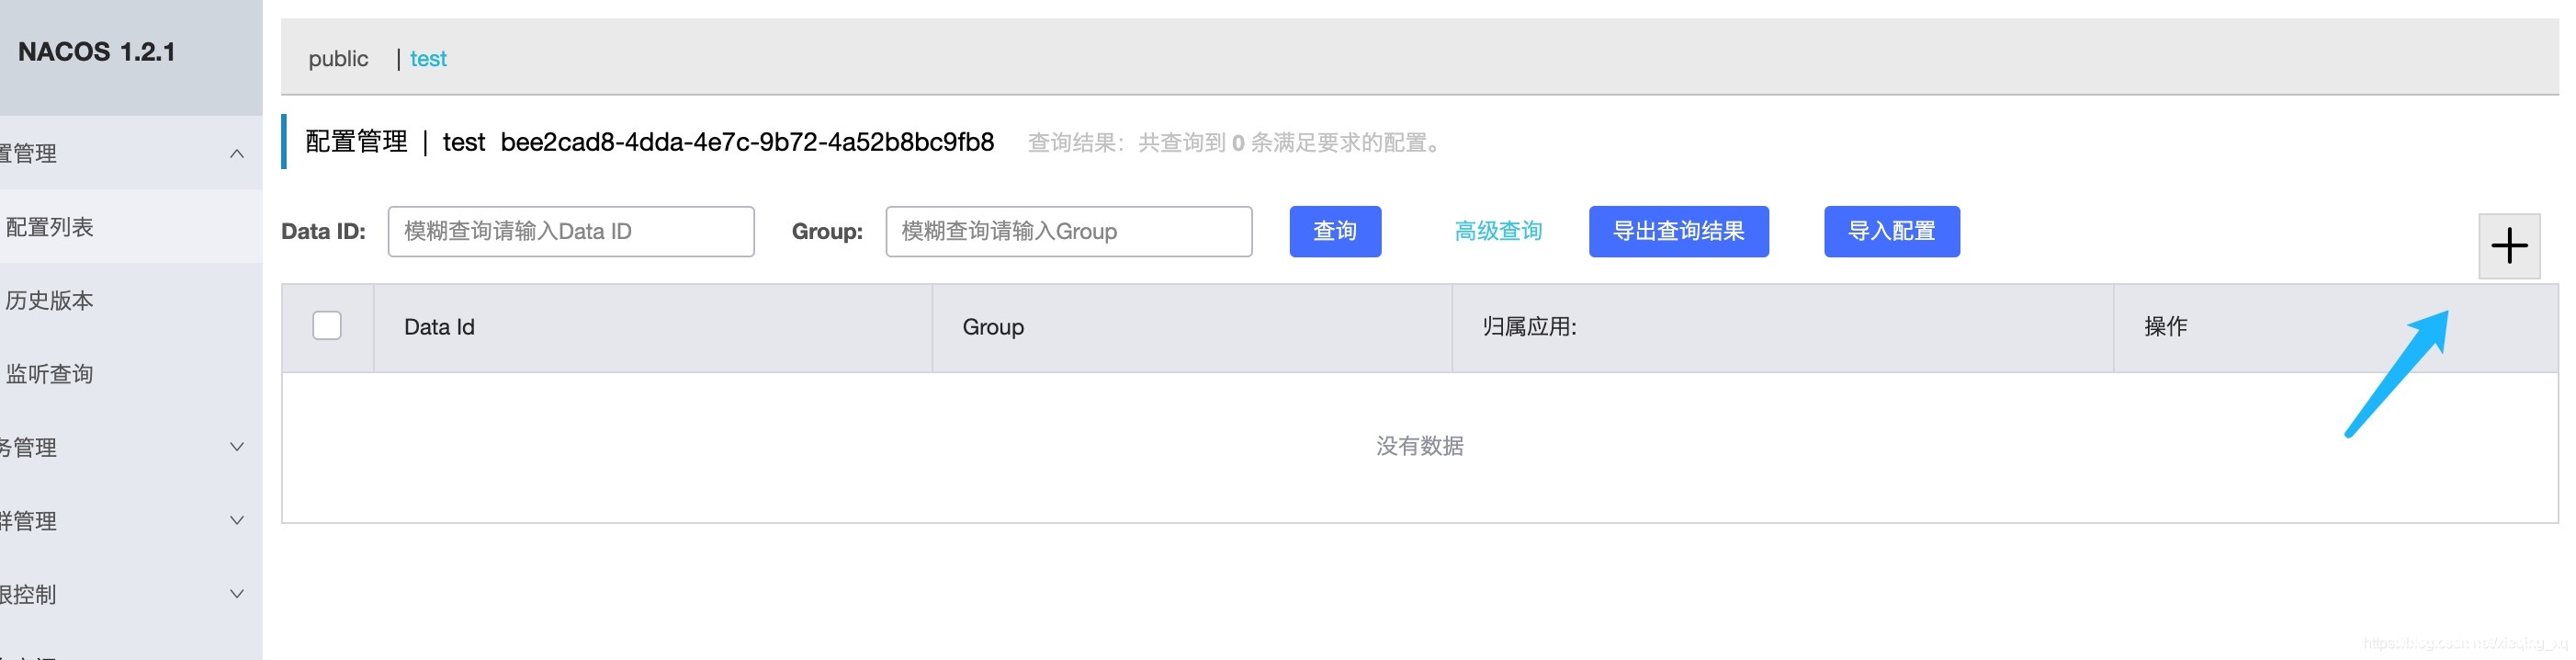Click the 导入配置 import button
The height and width of the screenshot is (660, 2576).
click(x=1891, y=231)
